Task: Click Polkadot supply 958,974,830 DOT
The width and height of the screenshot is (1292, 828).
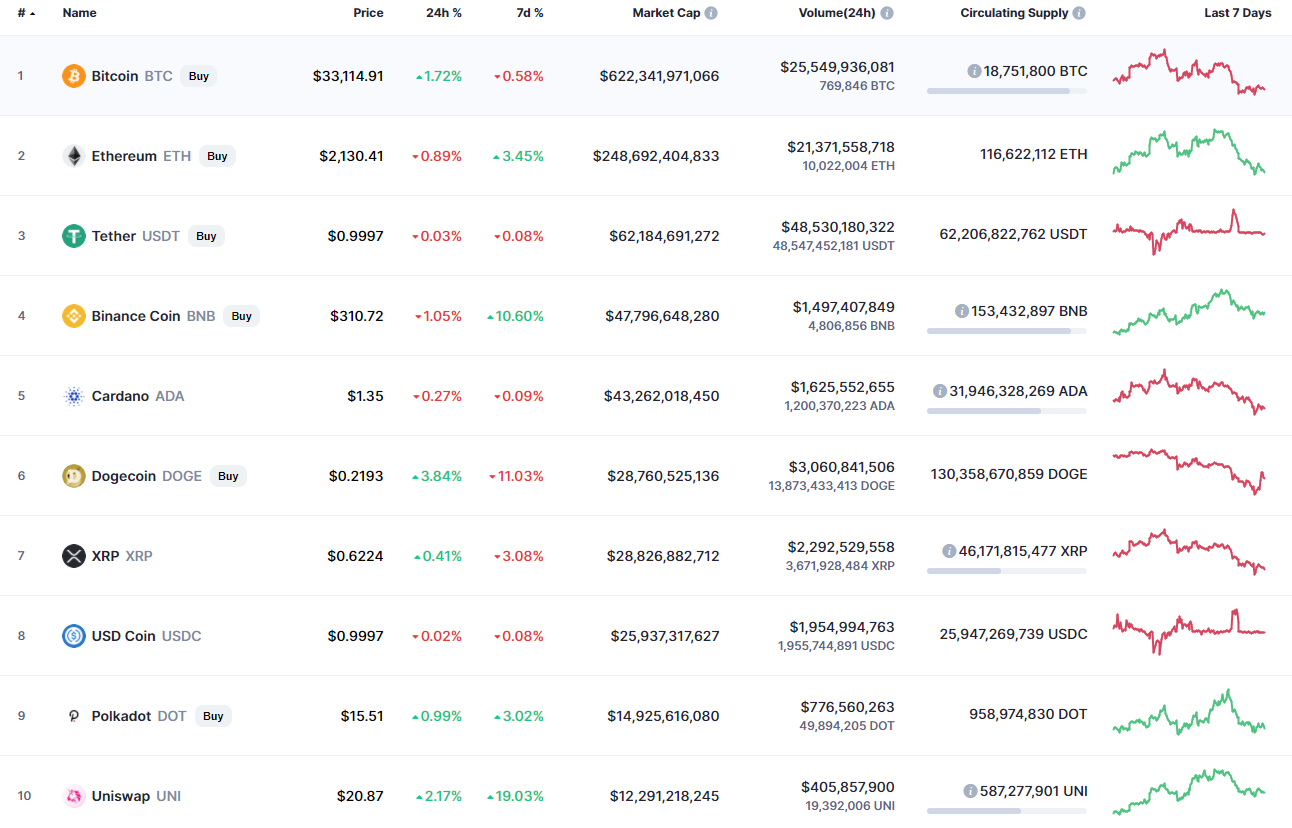Action: (1028, 714)
